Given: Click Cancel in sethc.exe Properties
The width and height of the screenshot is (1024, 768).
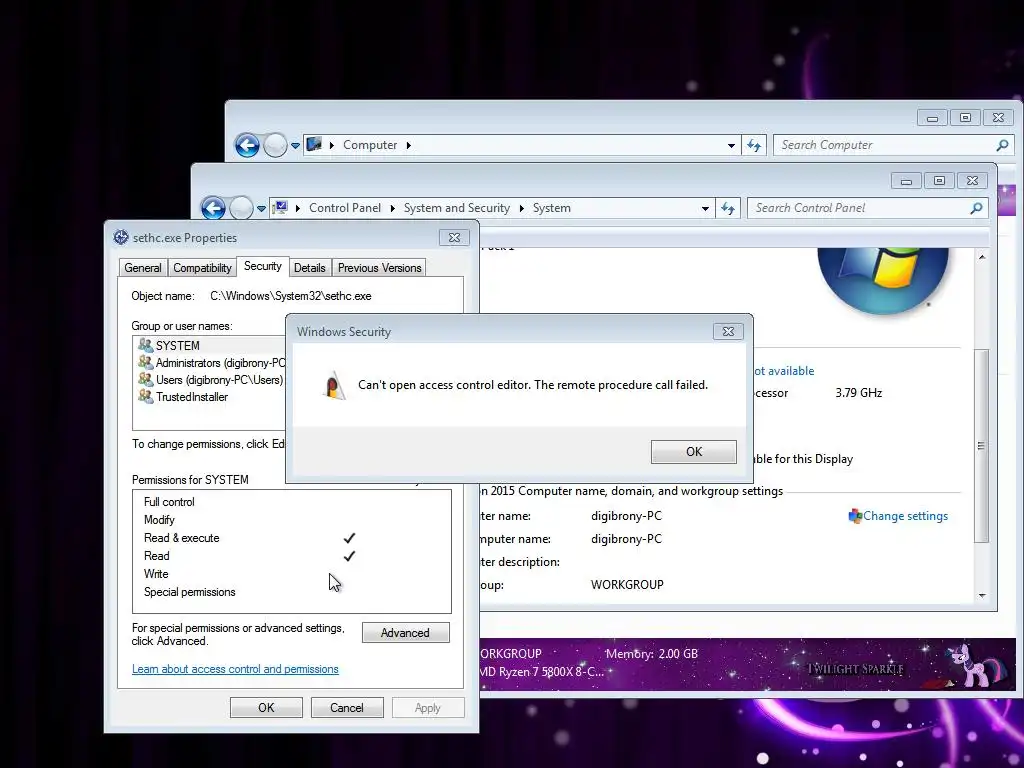Looking at the screenshot, I should pos(347,708).
